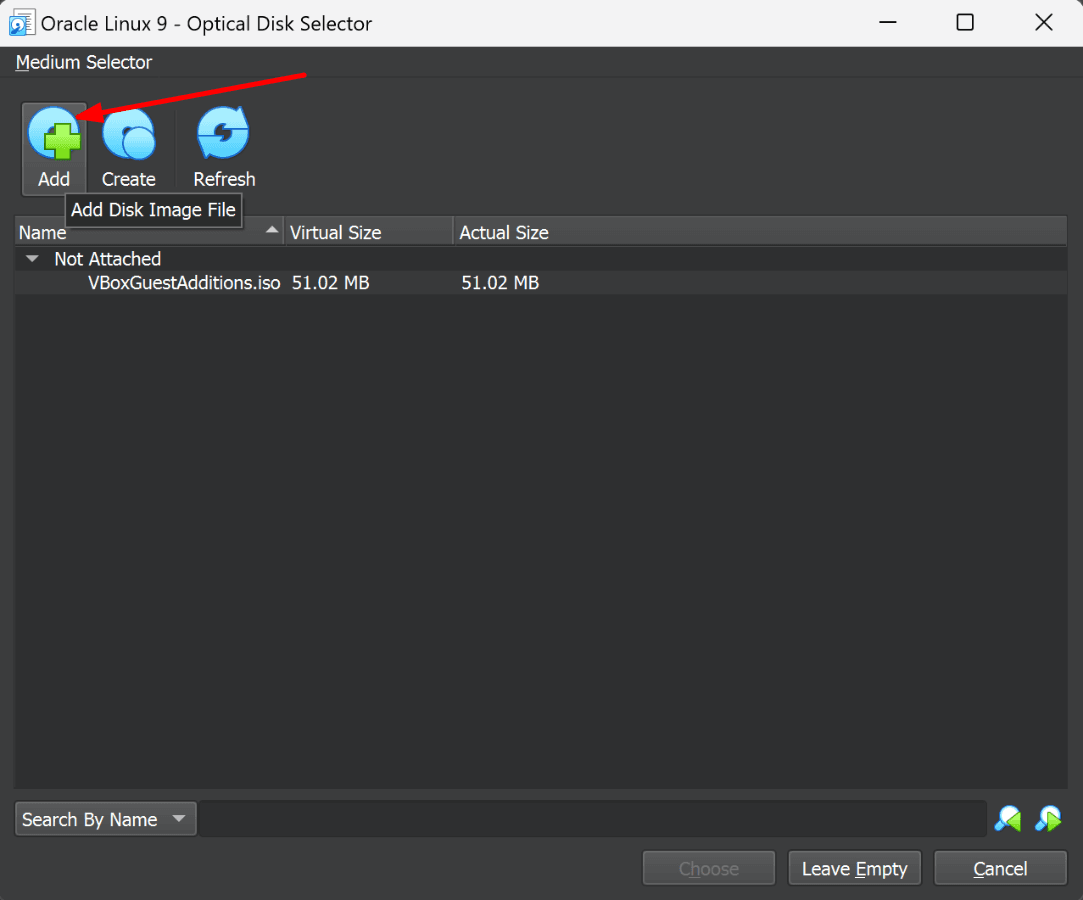Viewport: 1083px width, 900px height.
Task: Collapse the Not Attached group
Action: 32,258
